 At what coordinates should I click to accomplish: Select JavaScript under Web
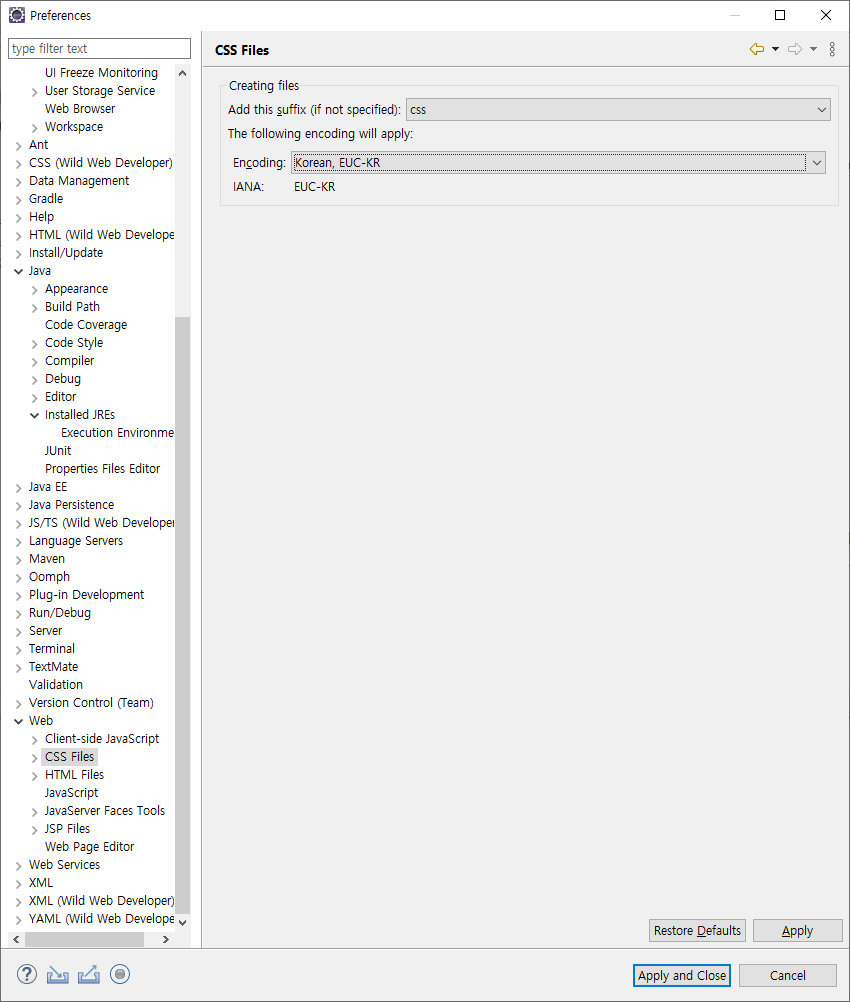[72, 792]
